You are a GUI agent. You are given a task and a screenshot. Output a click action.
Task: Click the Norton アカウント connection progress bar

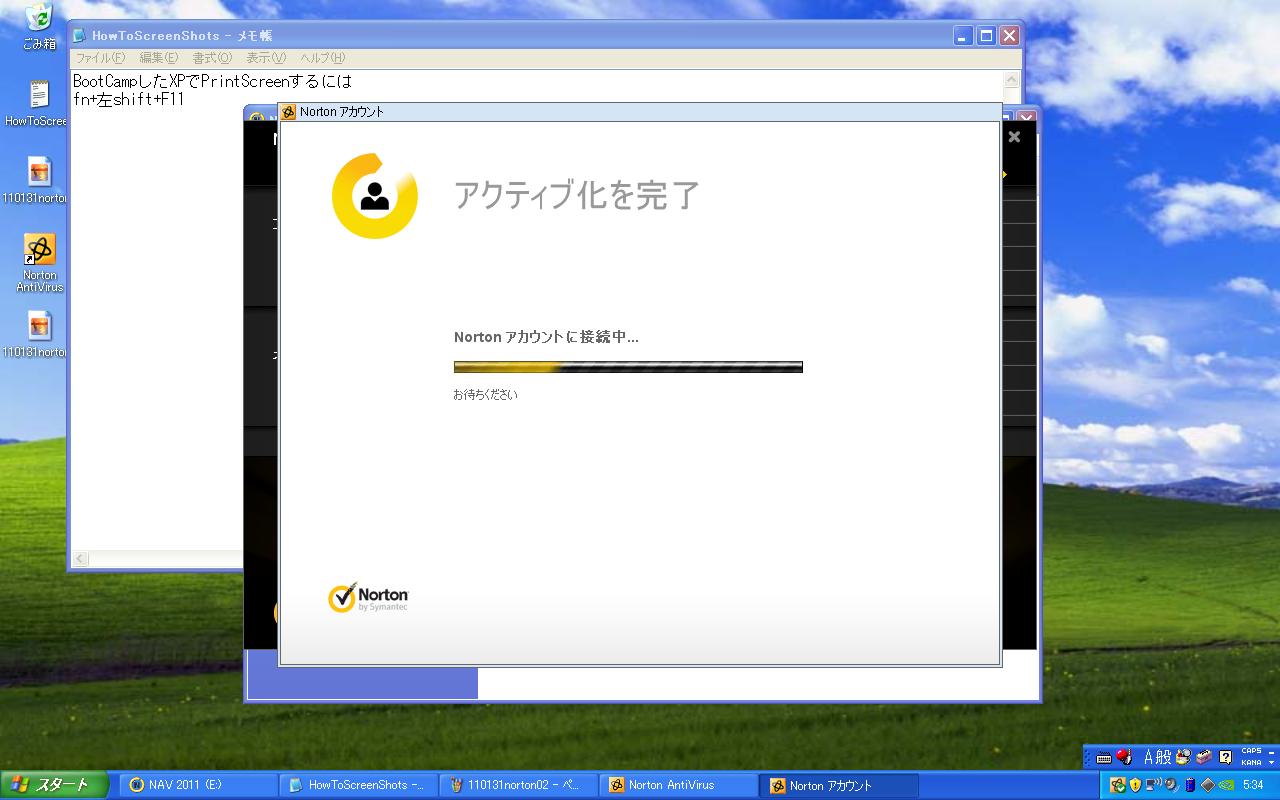click(628, 367)
